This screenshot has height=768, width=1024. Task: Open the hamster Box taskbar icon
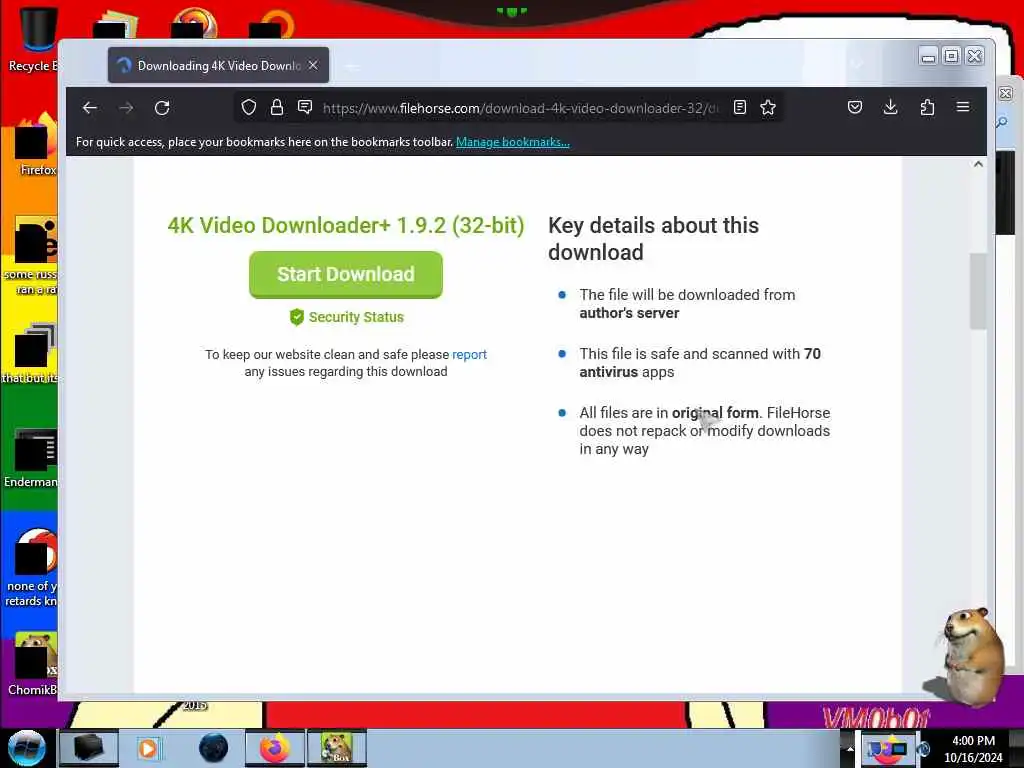click(x=337, y=748)
